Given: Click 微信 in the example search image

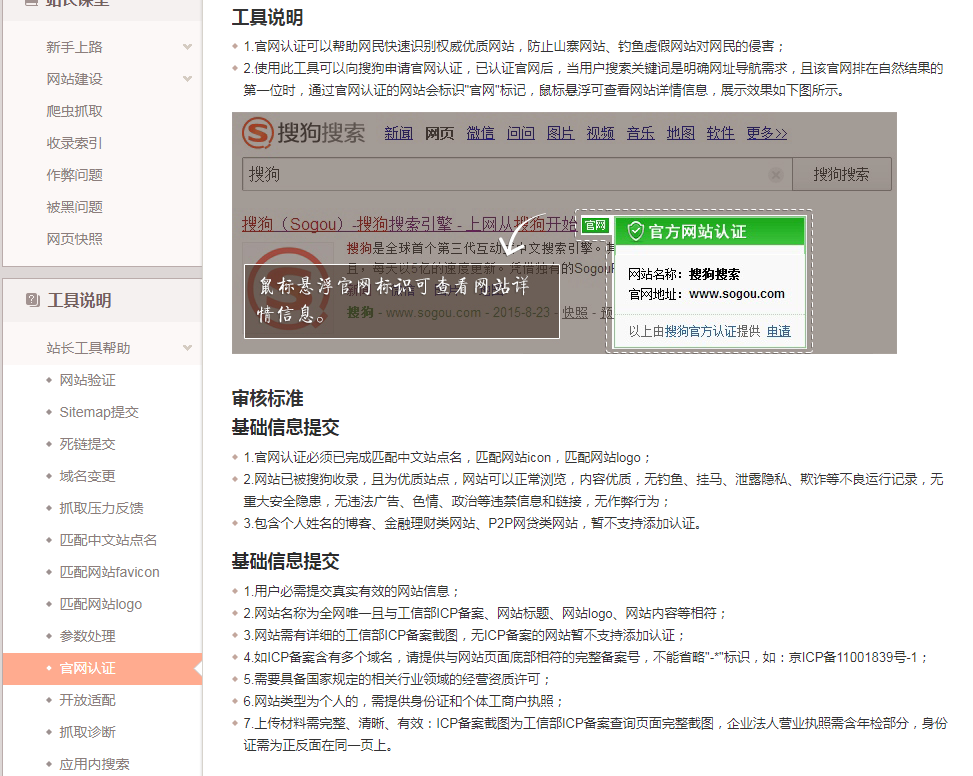Looking at the screenshot, I should (x=480, y=133).
